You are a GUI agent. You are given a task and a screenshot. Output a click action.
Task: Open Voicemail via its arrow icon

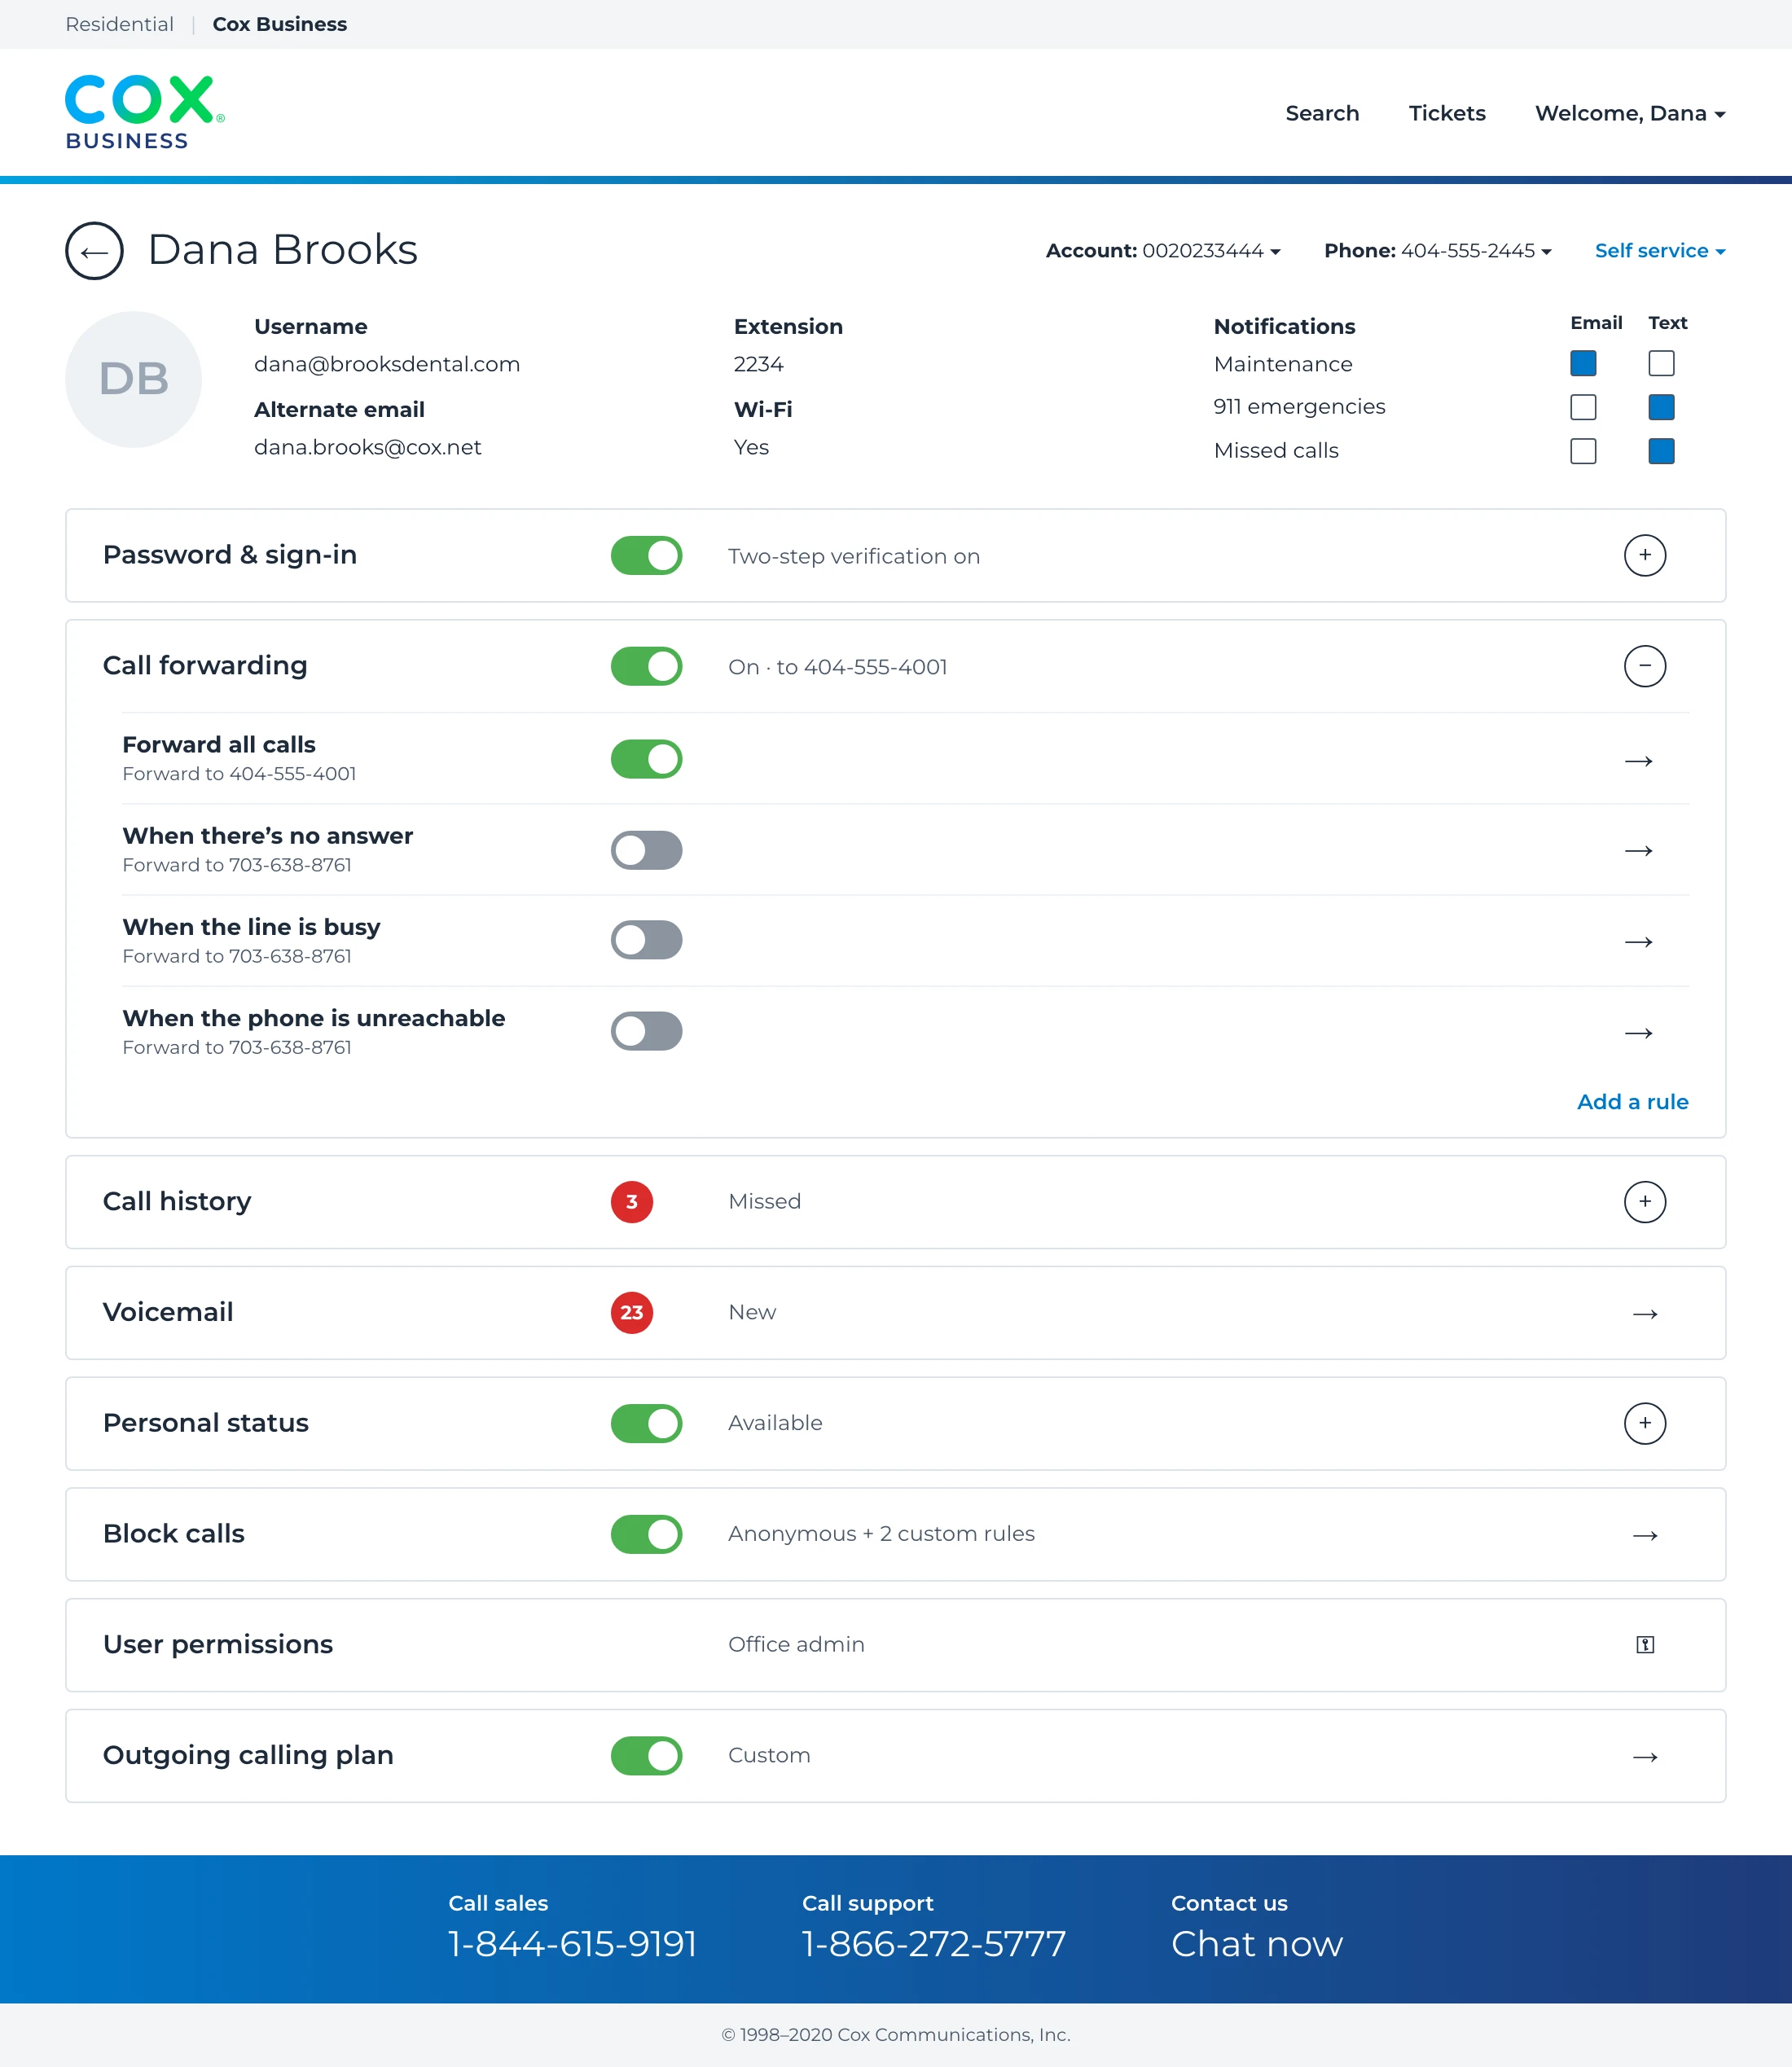(x=1645, y=1313)
